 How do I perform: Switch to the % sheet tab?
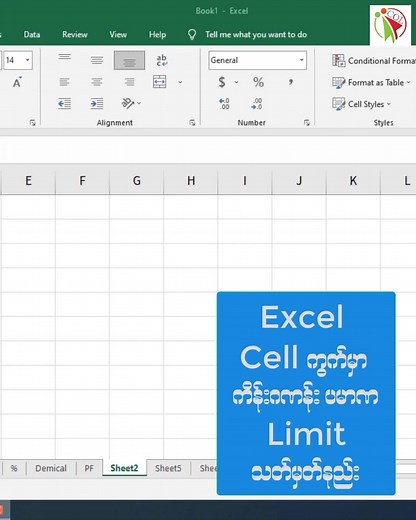pyautogui.click(x=14, y=468)
